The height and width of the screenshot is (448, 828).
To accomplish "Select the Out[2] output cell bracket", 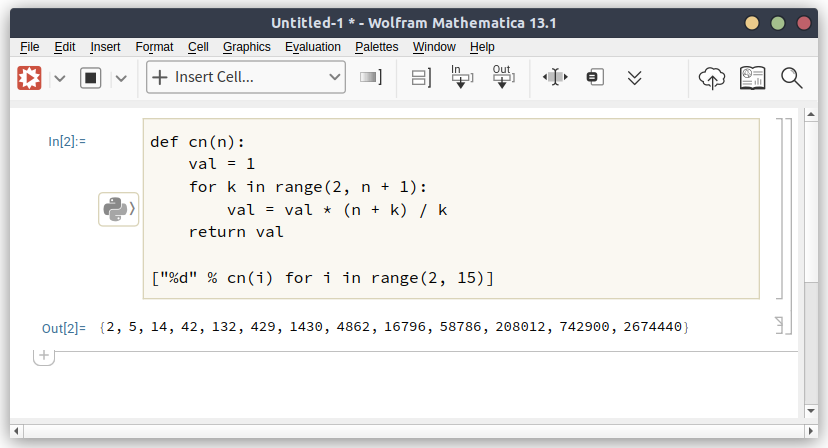I will pos(779,325).
